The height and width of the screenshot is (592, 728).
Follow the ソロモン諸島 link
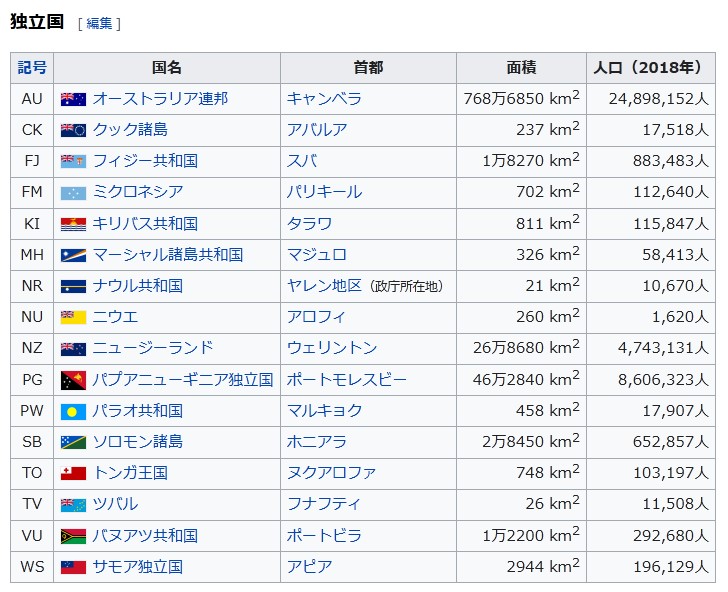coord(137,442)
